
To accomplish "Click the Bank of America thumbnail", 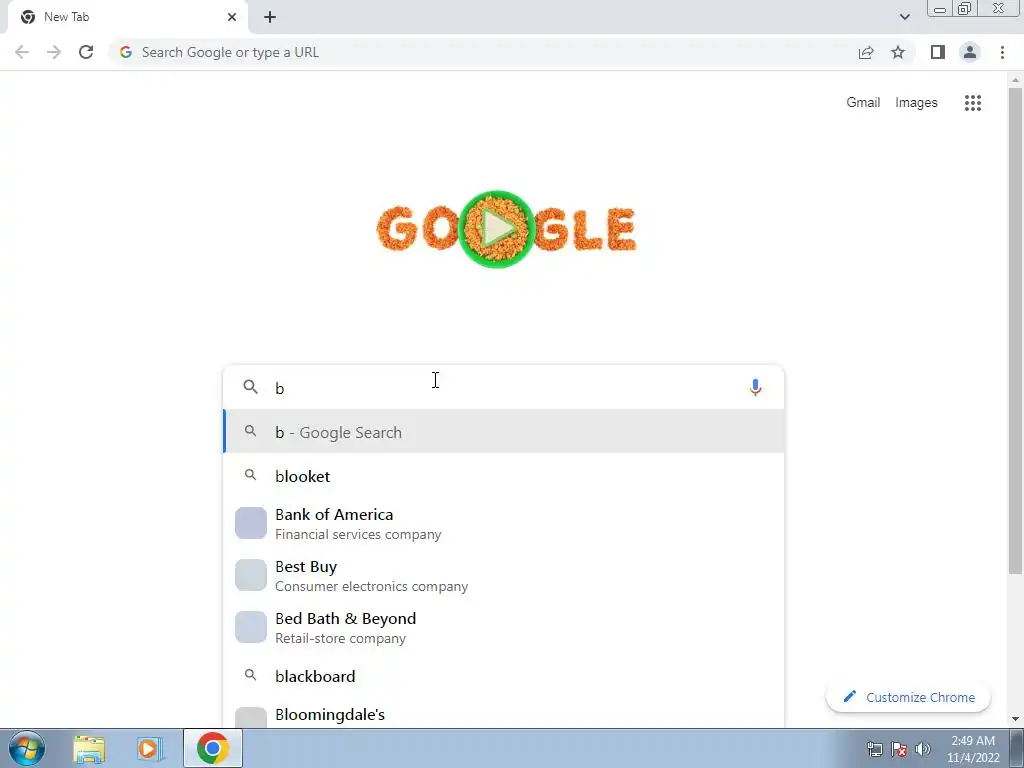I will pos(251,523).
